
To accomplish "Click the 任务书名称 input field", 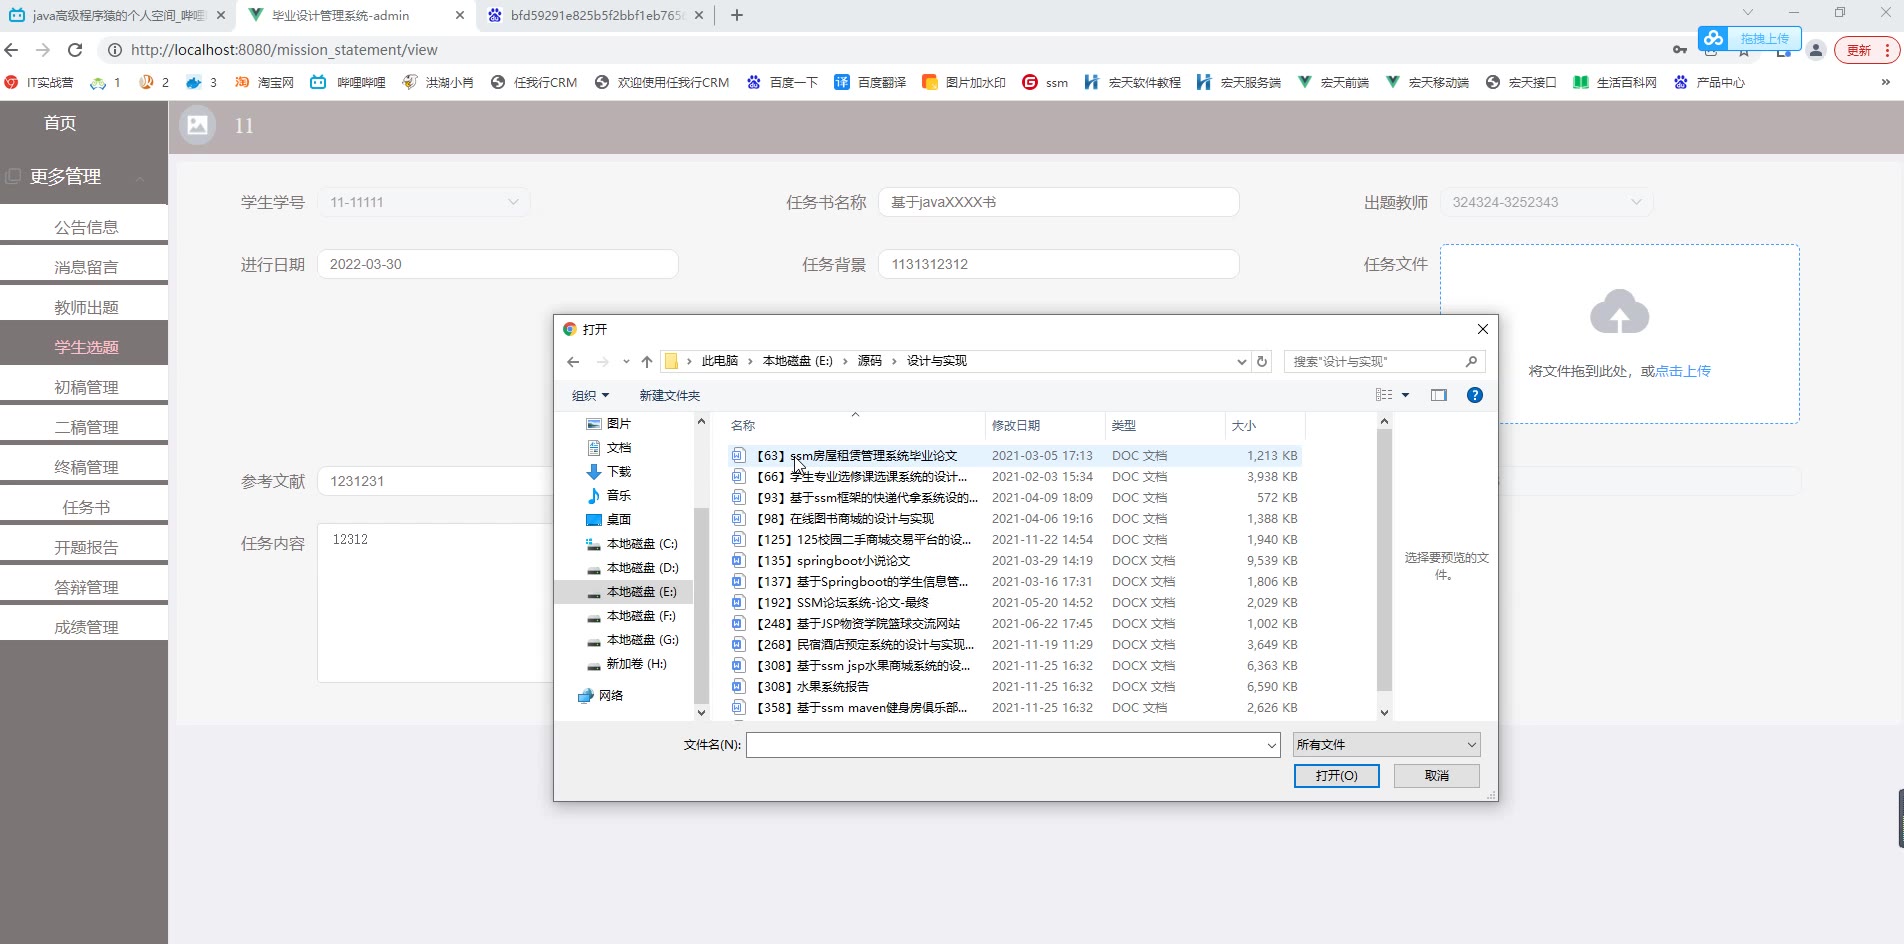I will tap(1058, 202).
